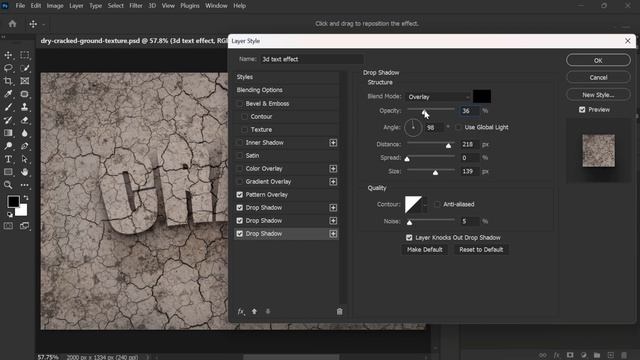
Task: Click the Make Default button
Action: (424, 249)
